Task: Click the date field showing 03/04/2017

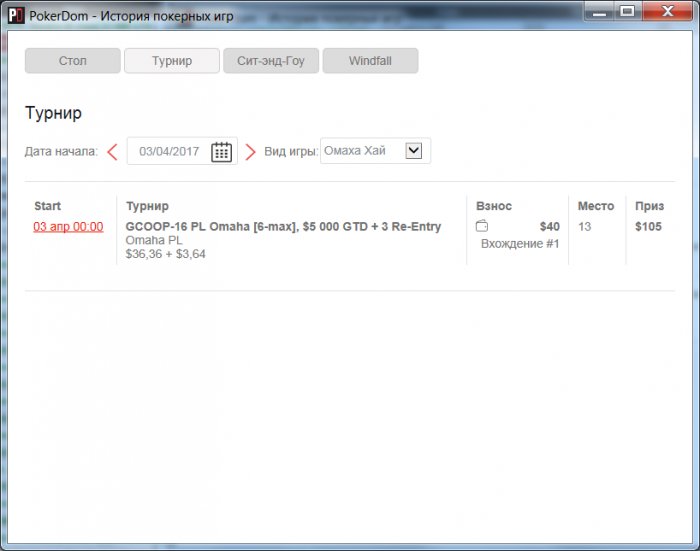Action: coord(182,151)
